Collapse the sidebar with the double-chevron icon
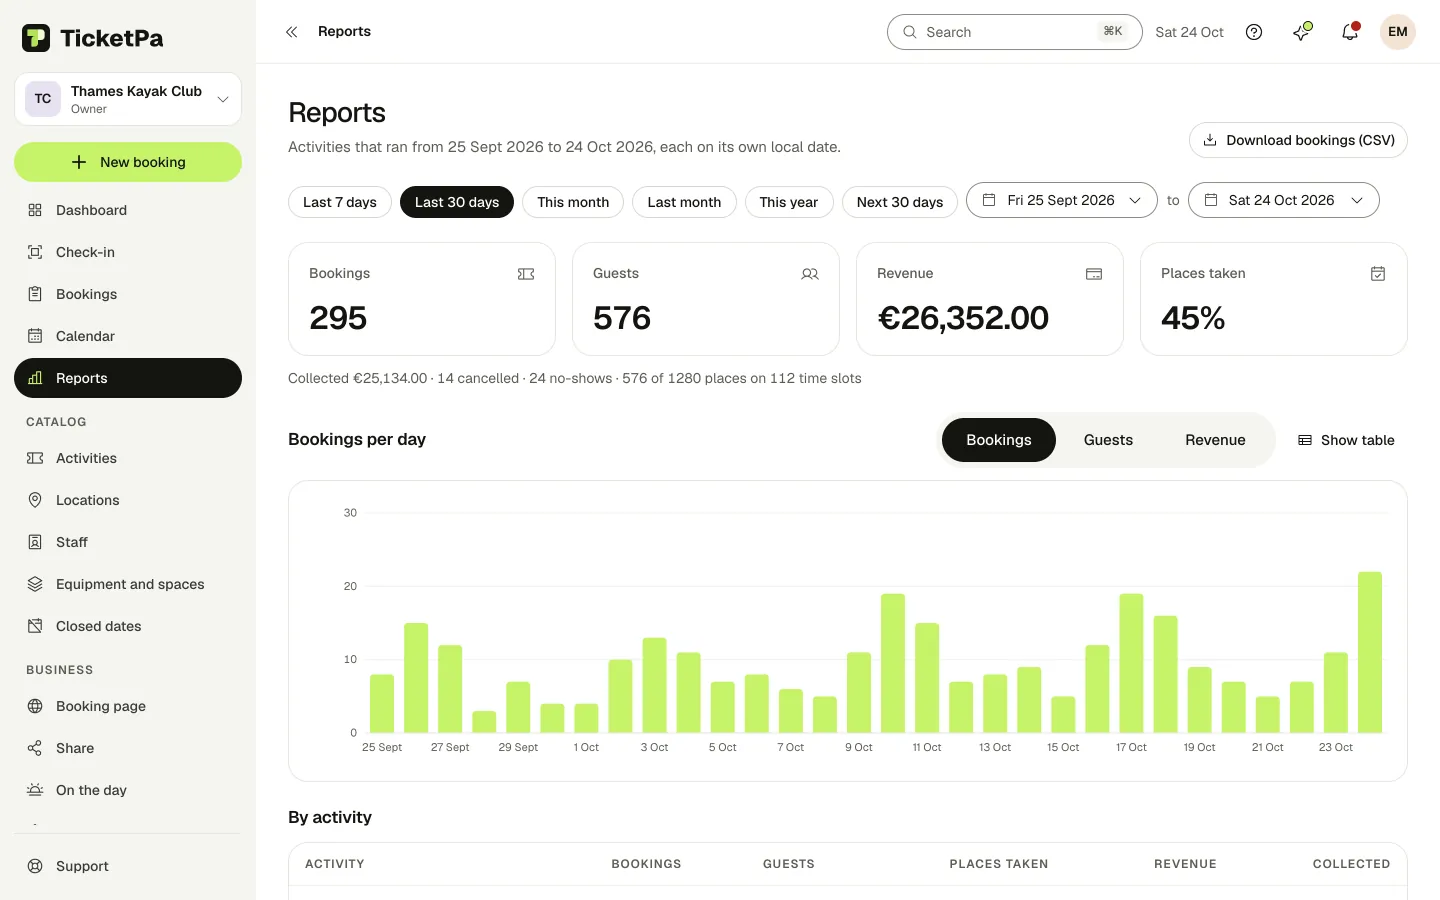 pos(292,32)
